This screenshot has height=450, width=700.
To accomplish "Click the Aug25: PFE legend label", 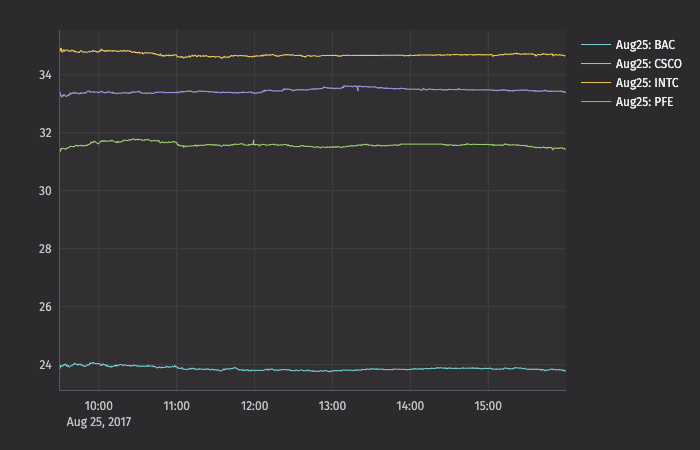I will click(645, 102).
